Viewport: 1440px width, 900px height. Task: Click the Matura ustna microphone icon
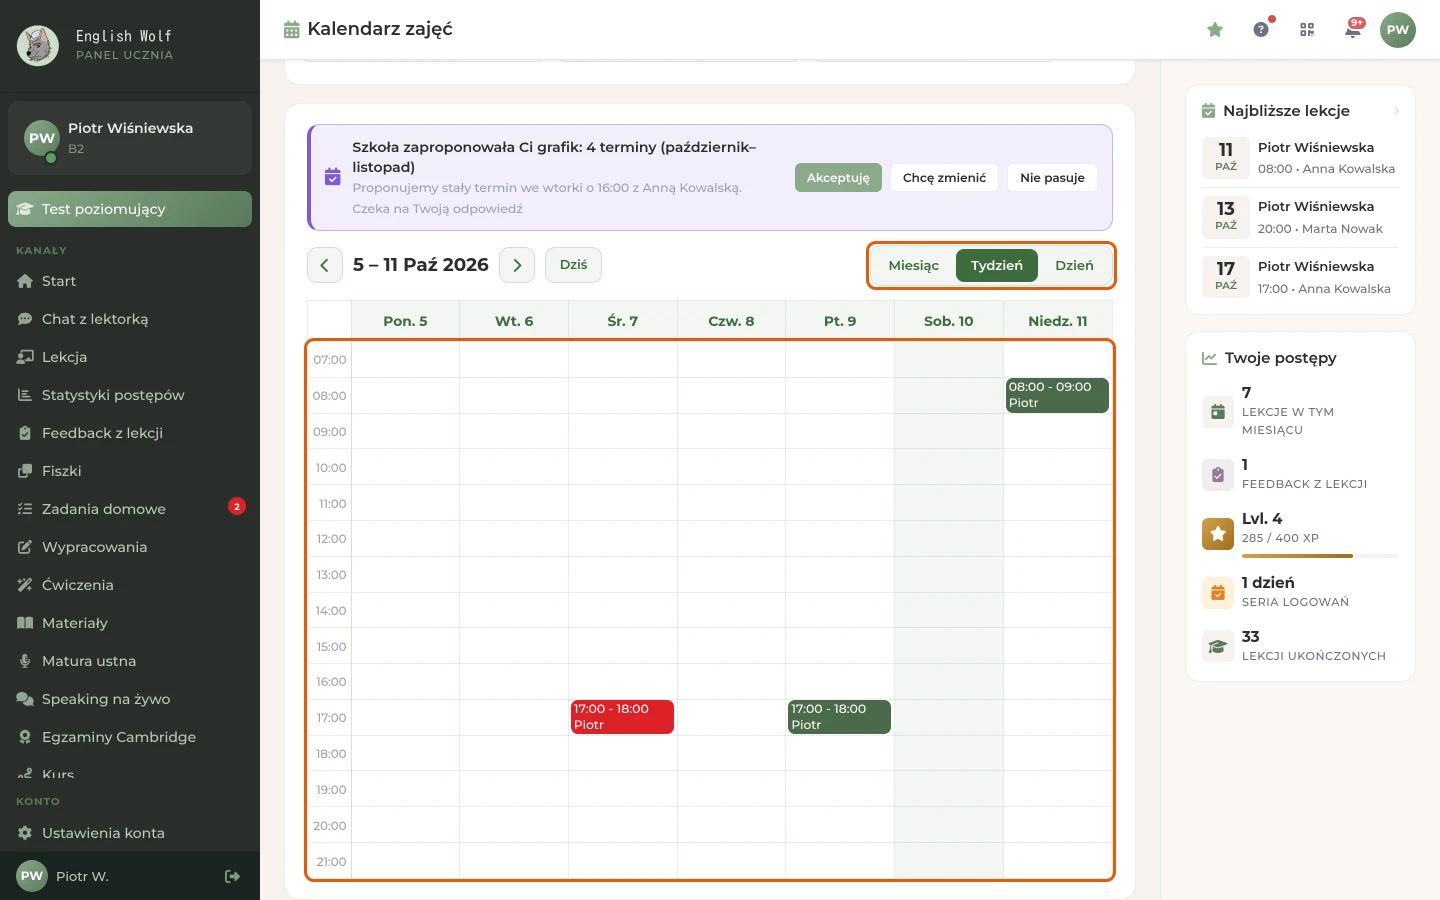[25, 661]
